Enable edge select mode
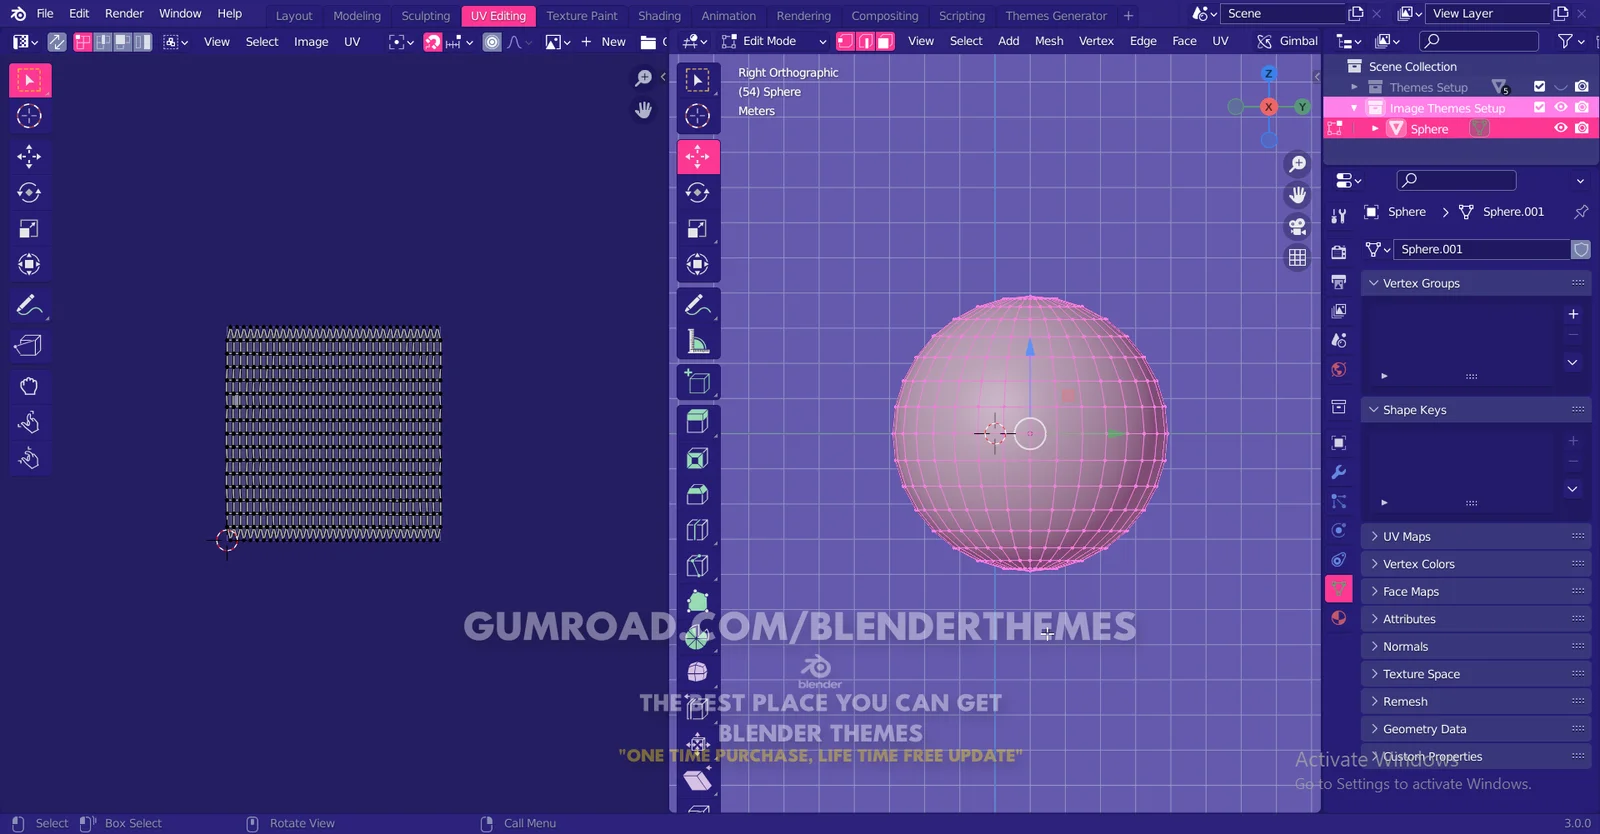 pos(865,41)
